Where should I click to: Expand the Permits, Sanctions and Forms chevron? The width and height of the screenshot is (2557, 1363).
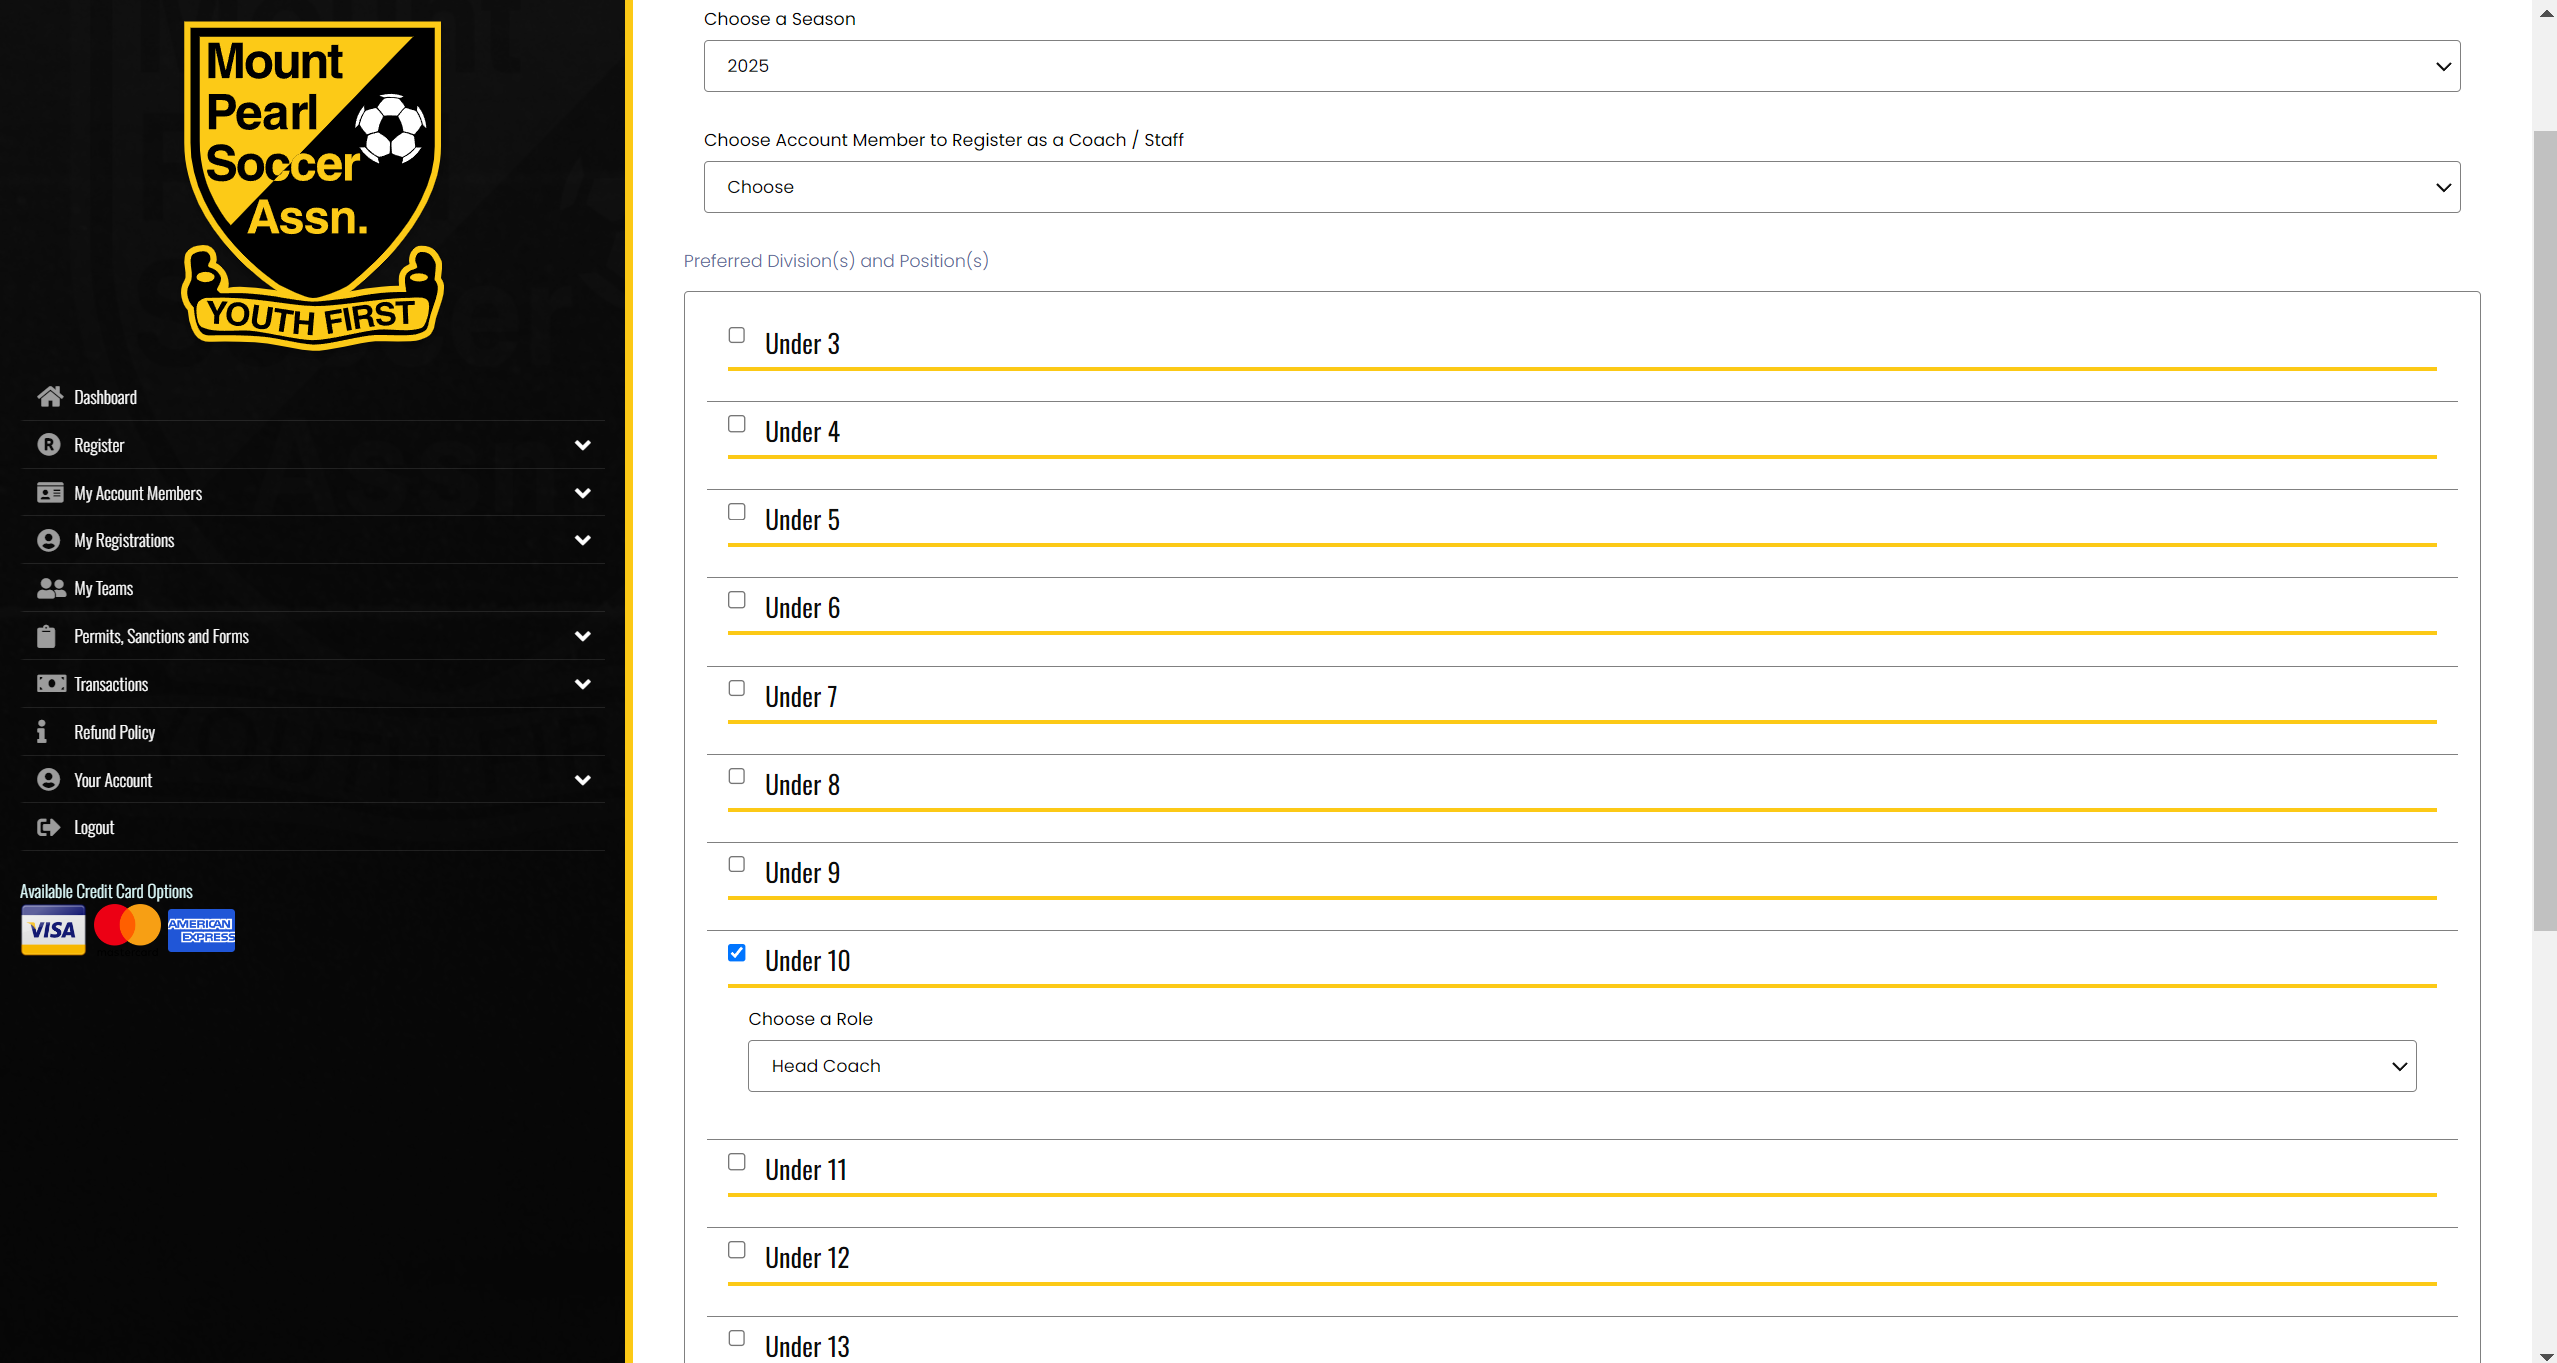[x=583, y=636]
